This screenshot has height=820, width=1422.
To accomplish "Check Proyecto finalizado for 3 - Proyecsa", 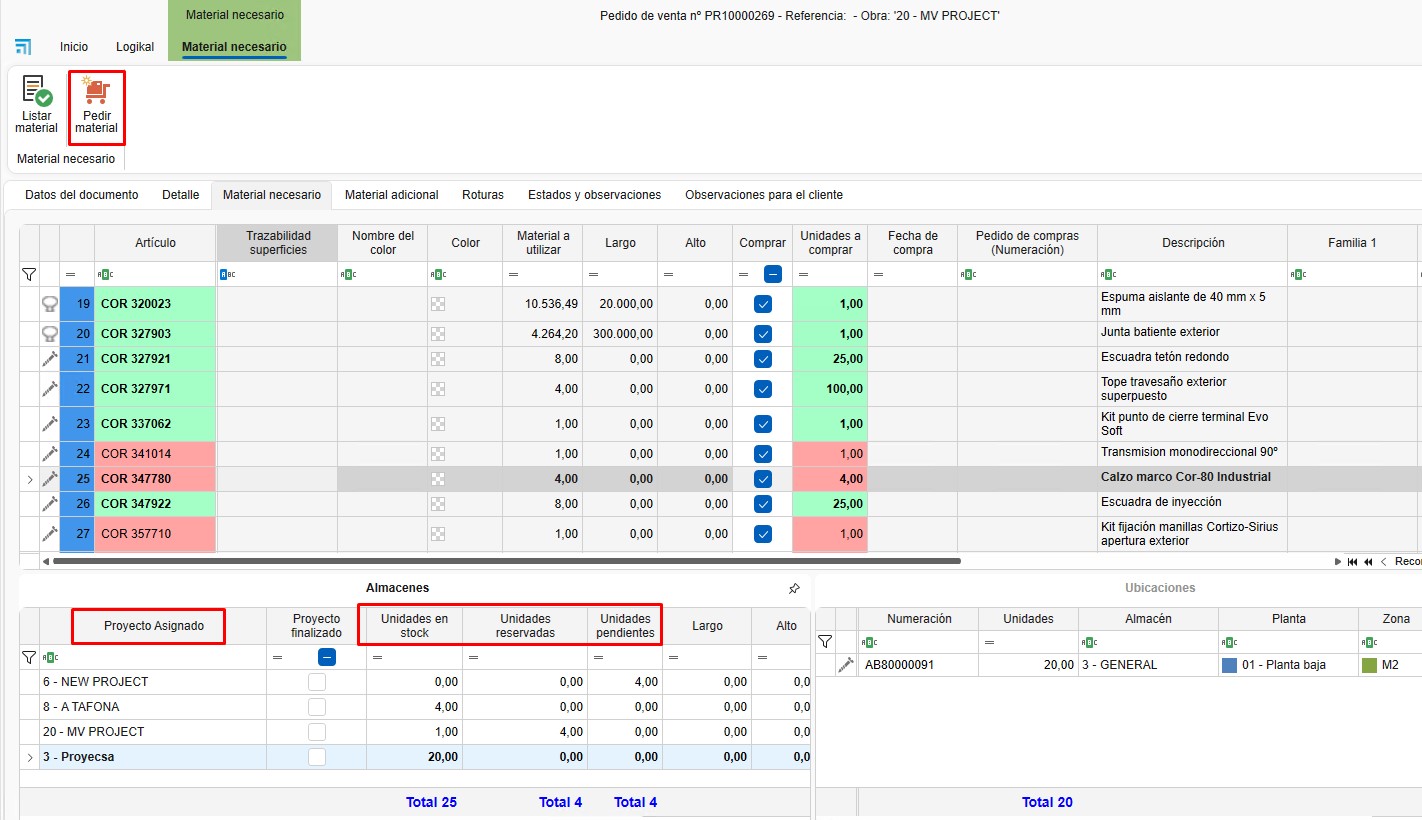I will [317, 757].
